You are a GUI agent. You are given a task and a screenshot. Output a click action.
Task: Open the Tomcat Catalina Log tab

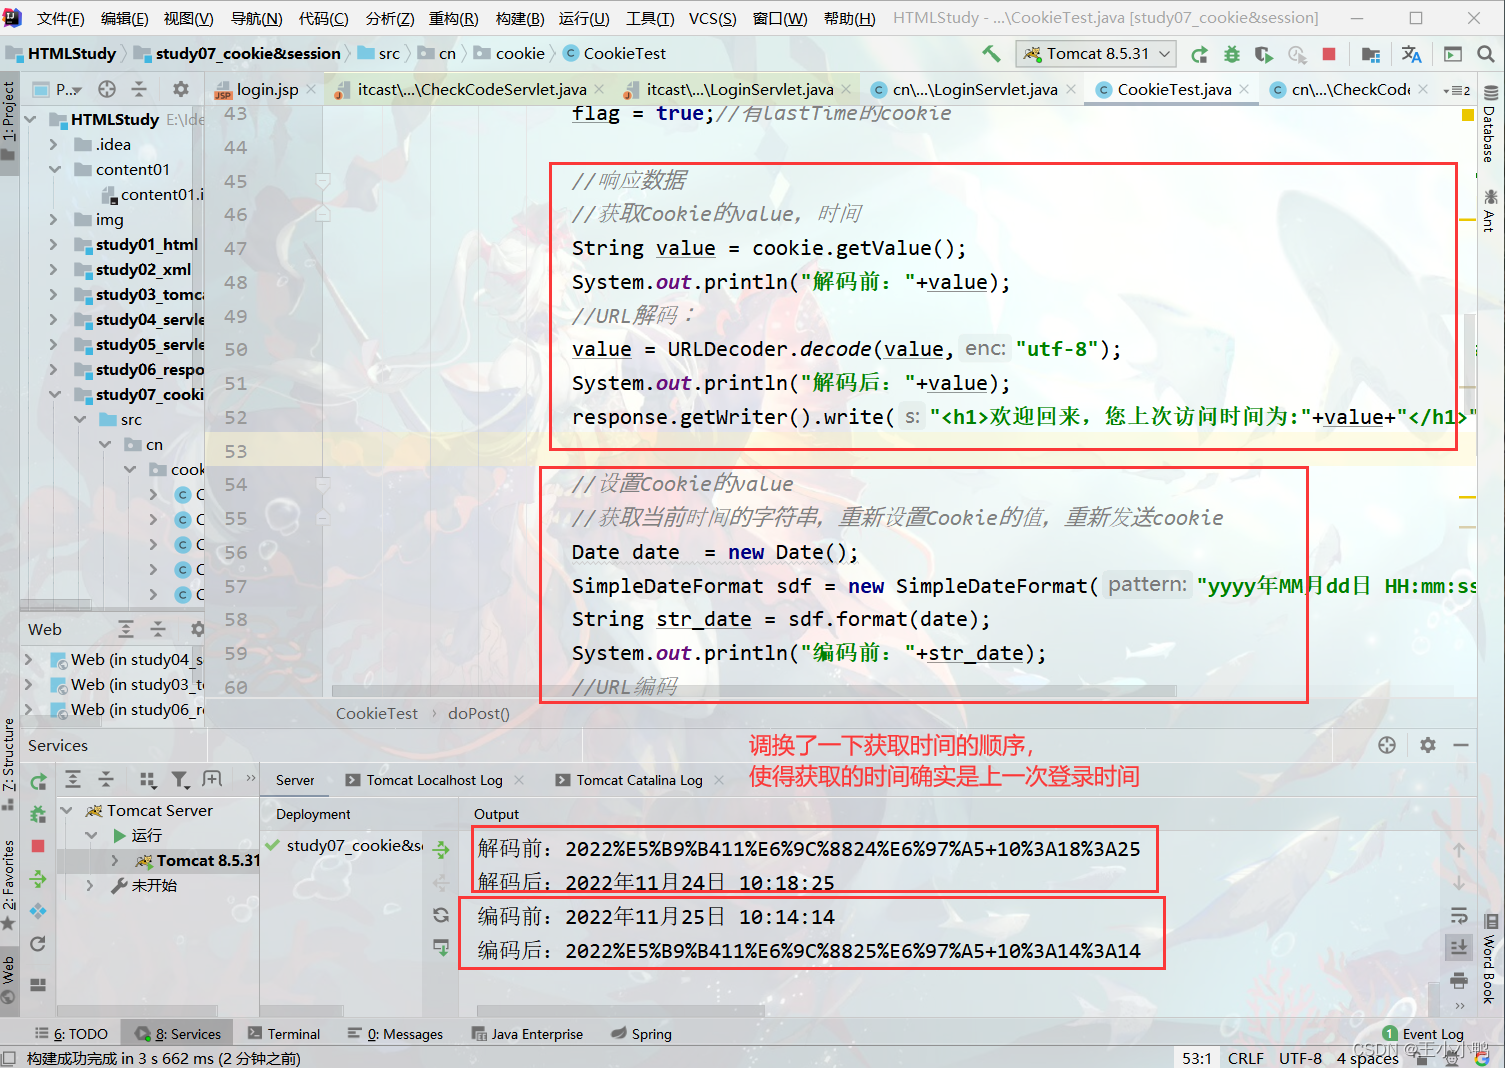point(639,780)
